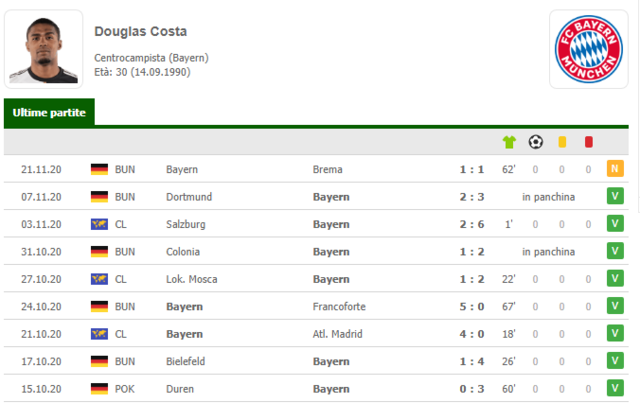Open the Lok. Mosca team link
640x403 pixels.
[191, 279]
